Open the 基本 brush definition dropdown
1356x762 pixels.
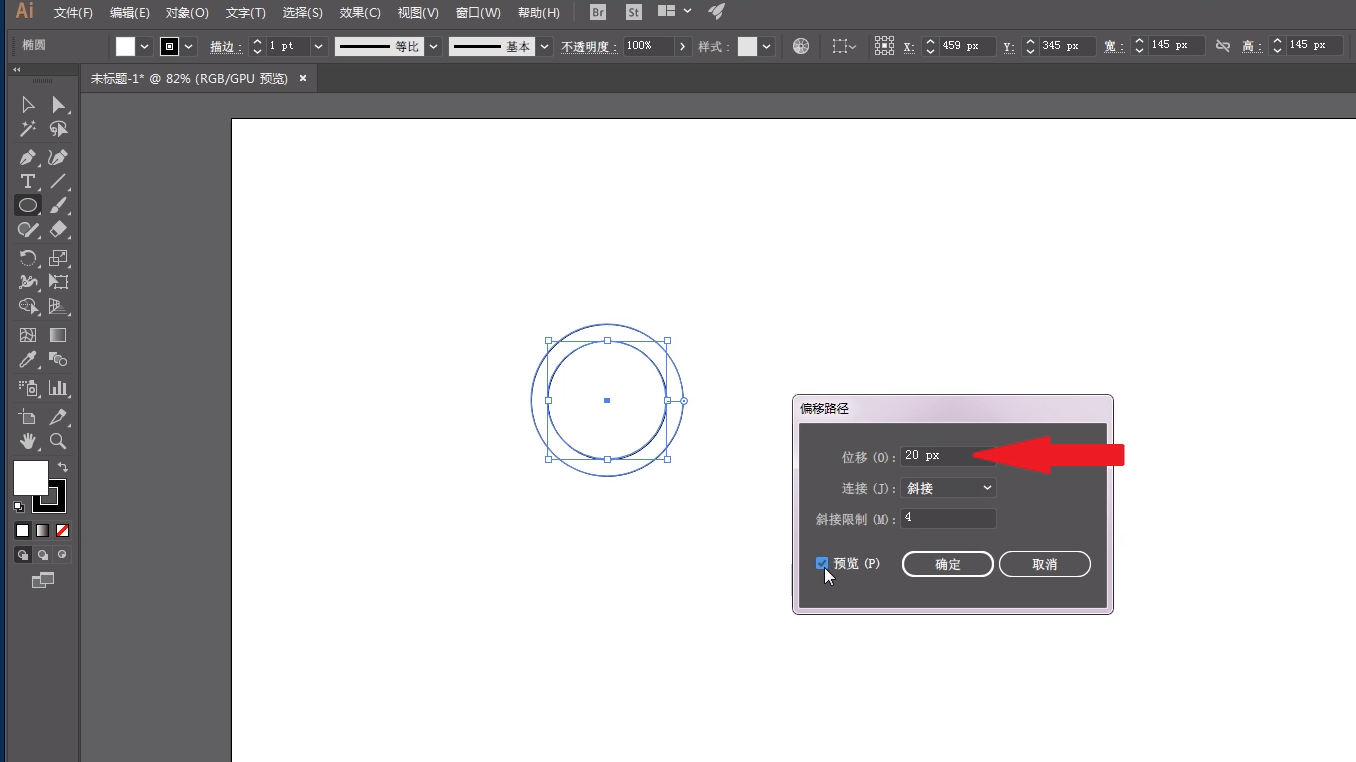(x=545, y=46)
